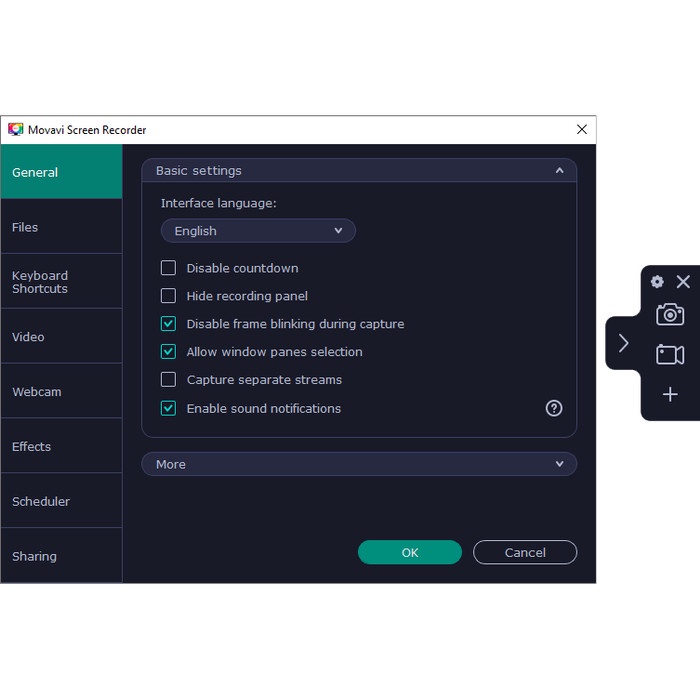This screenshot has width=700, height=700.
Task: Collapse the Basic settings section
Action: click(x=359, y=171)
